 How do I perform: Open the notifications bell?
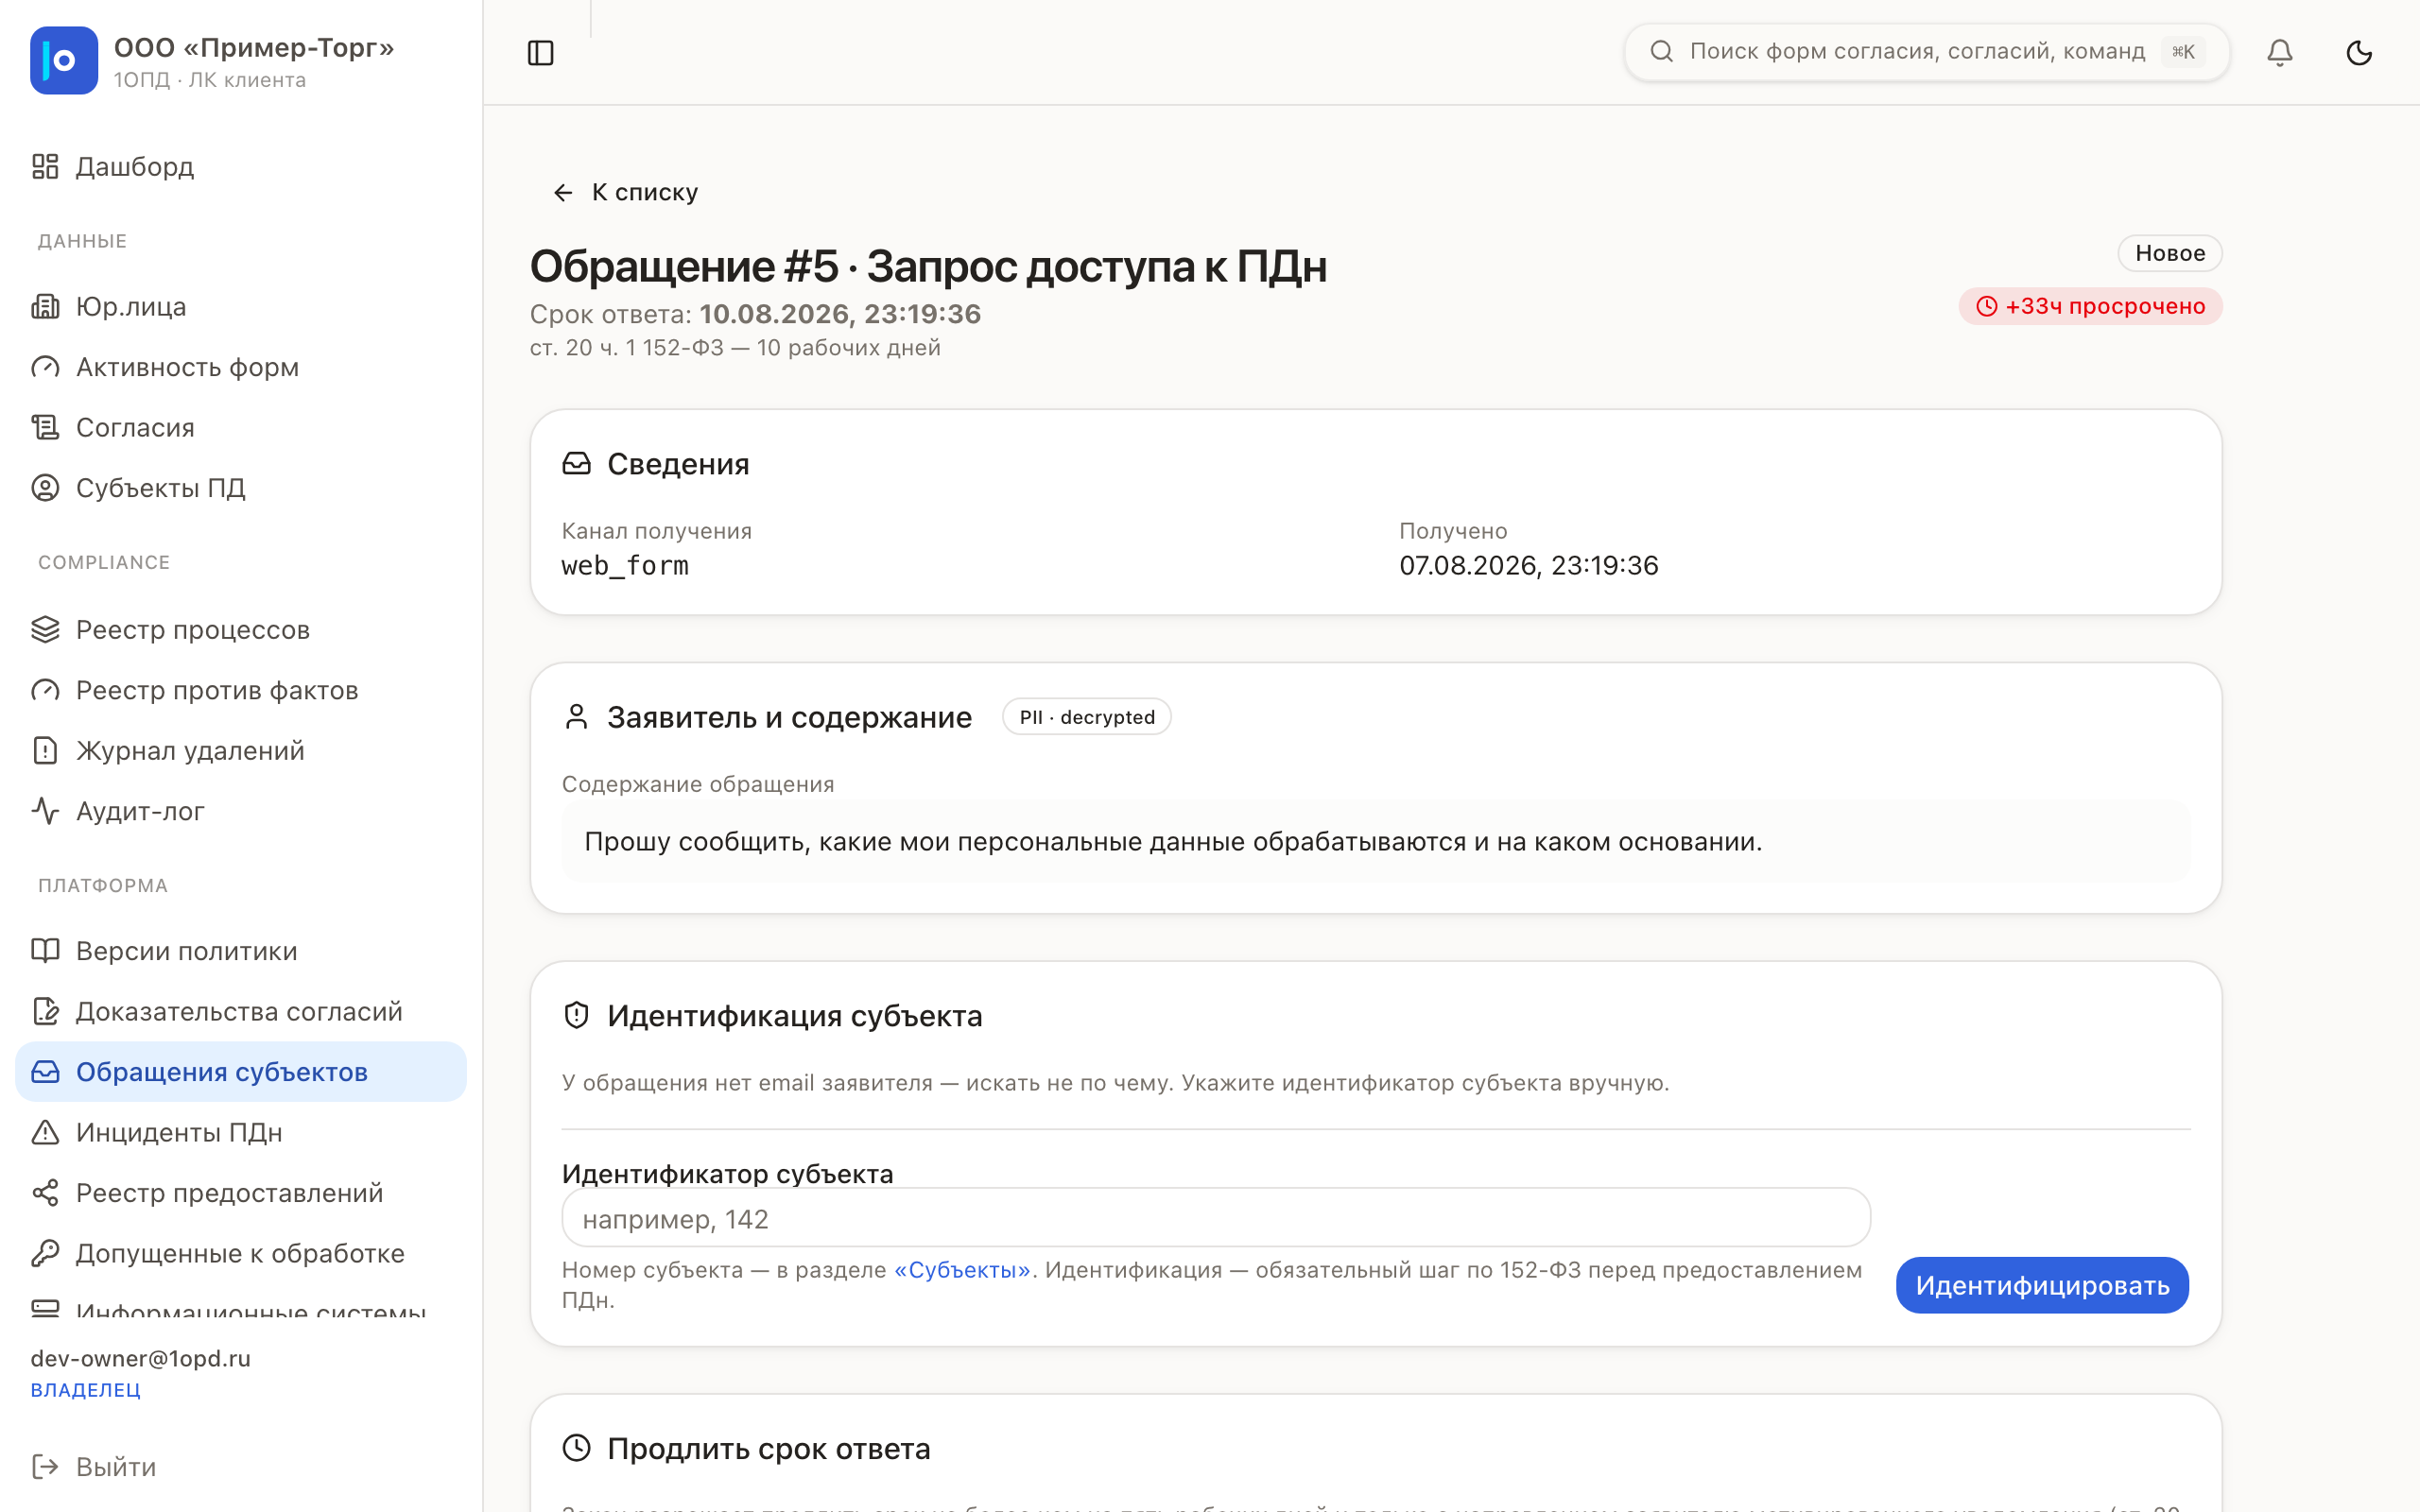(2279, 53)
